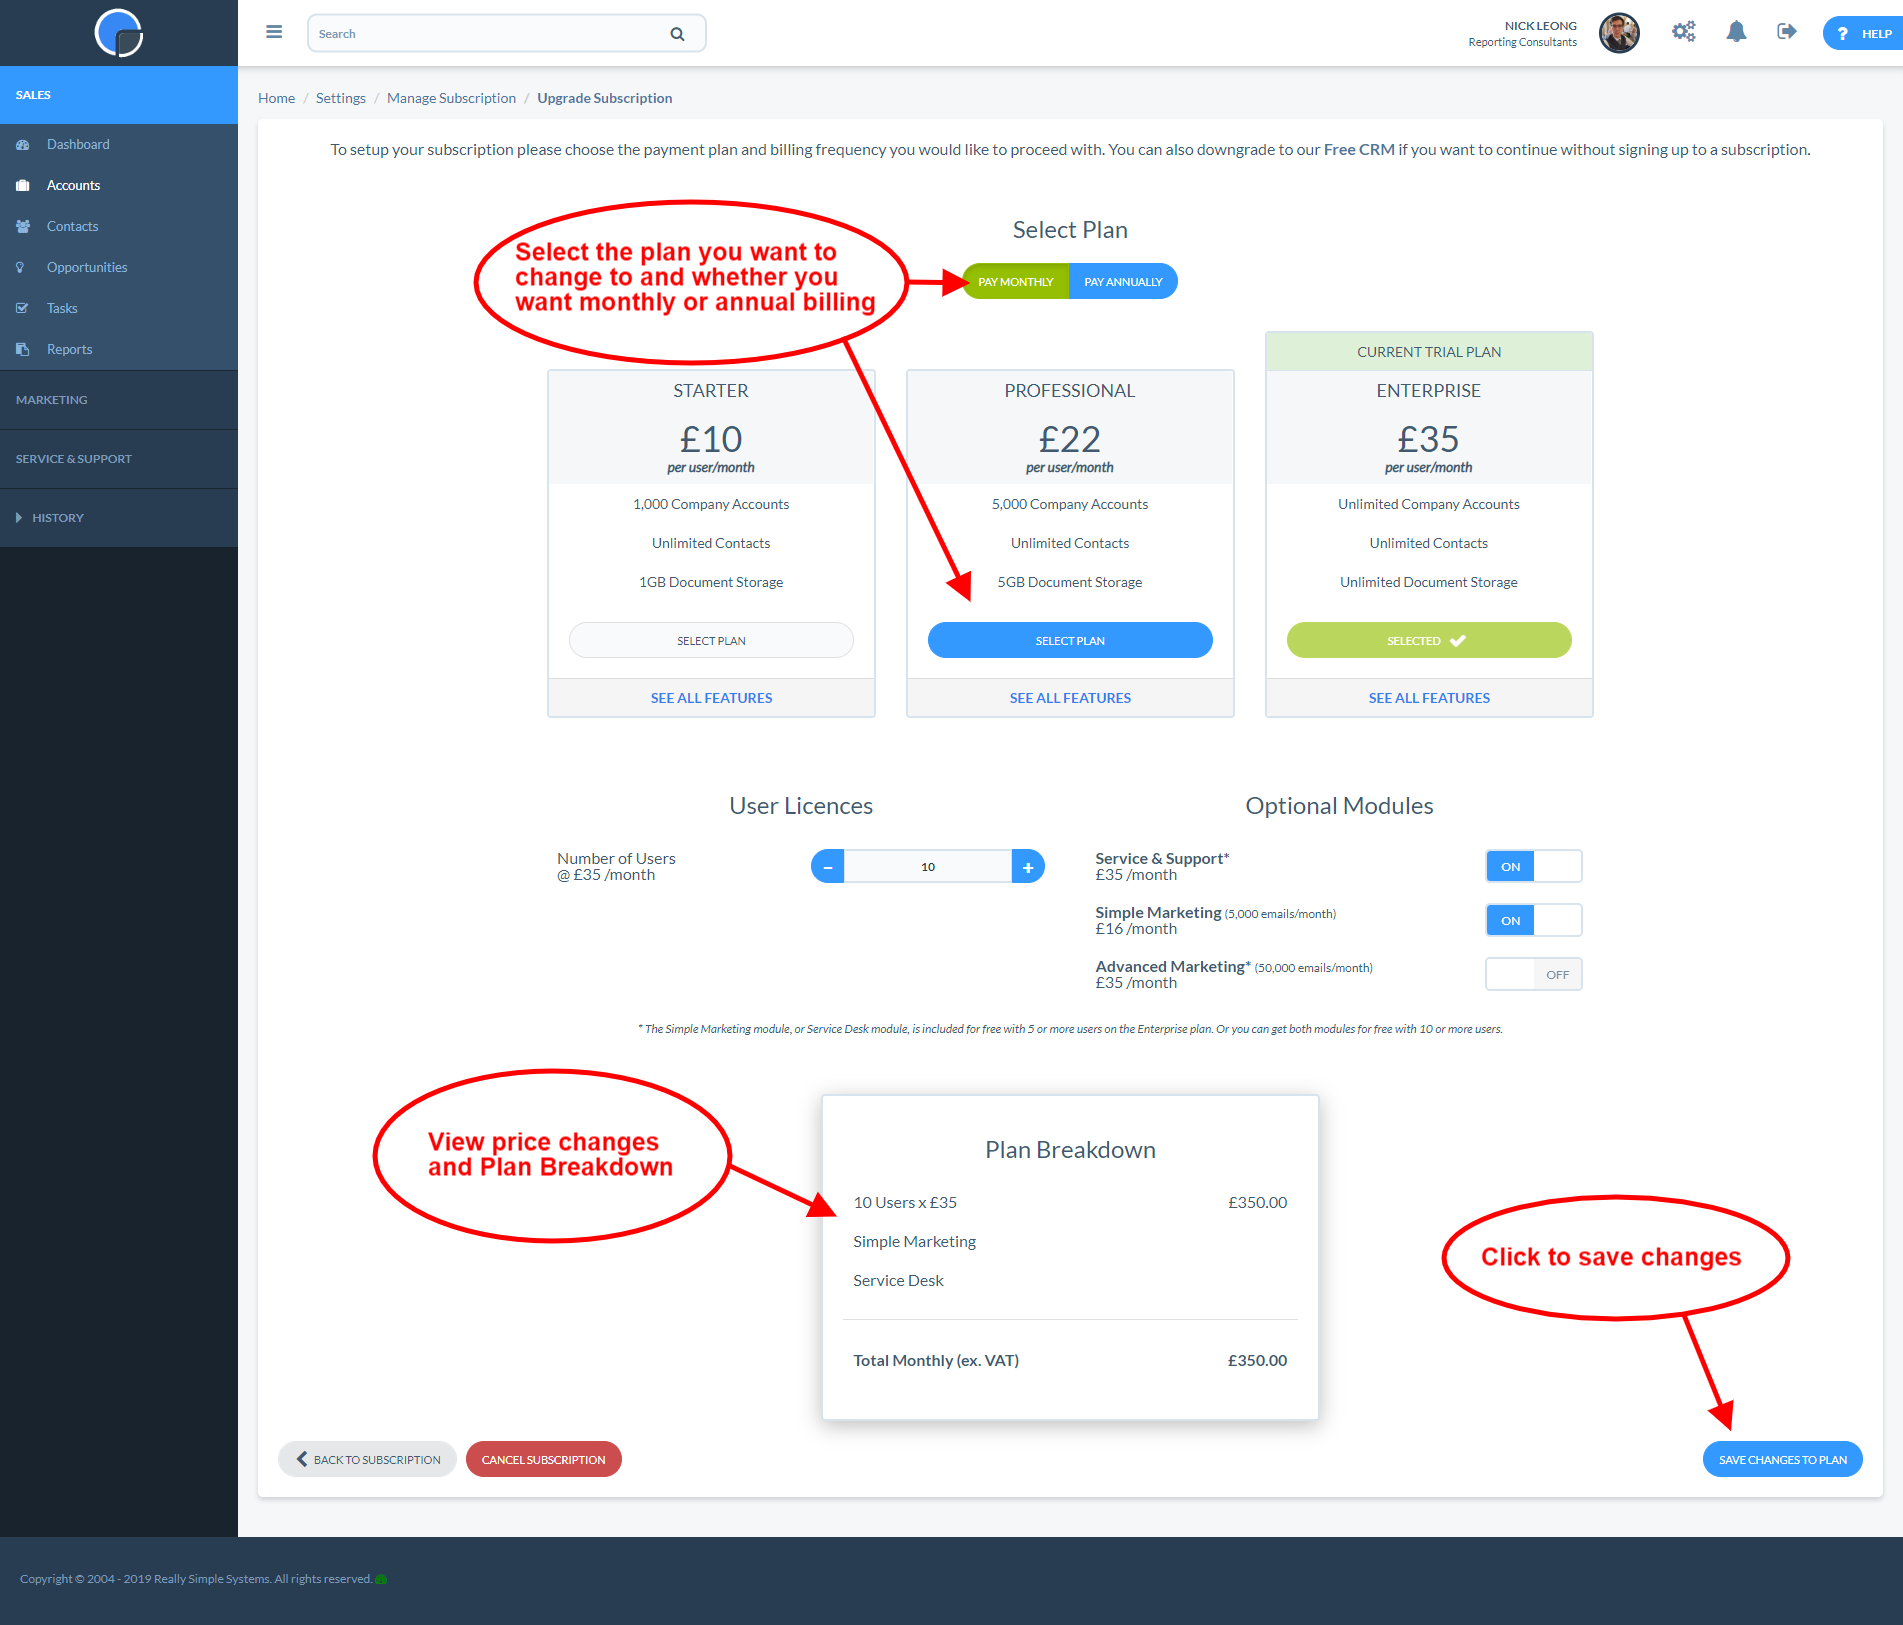Click the '10 Users x £35' line

(905, 1203)
